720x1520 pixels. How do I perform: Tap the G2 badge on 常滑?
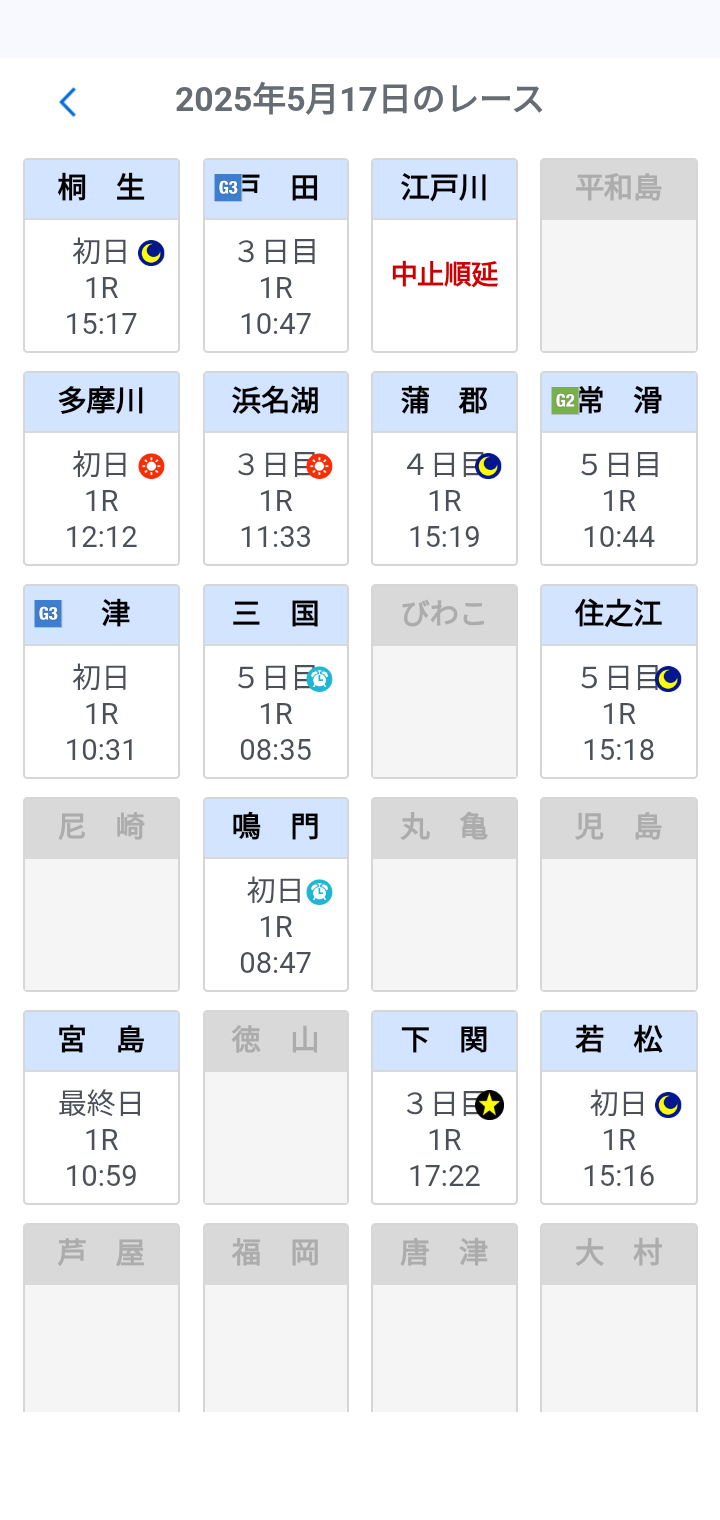point(565,401)
